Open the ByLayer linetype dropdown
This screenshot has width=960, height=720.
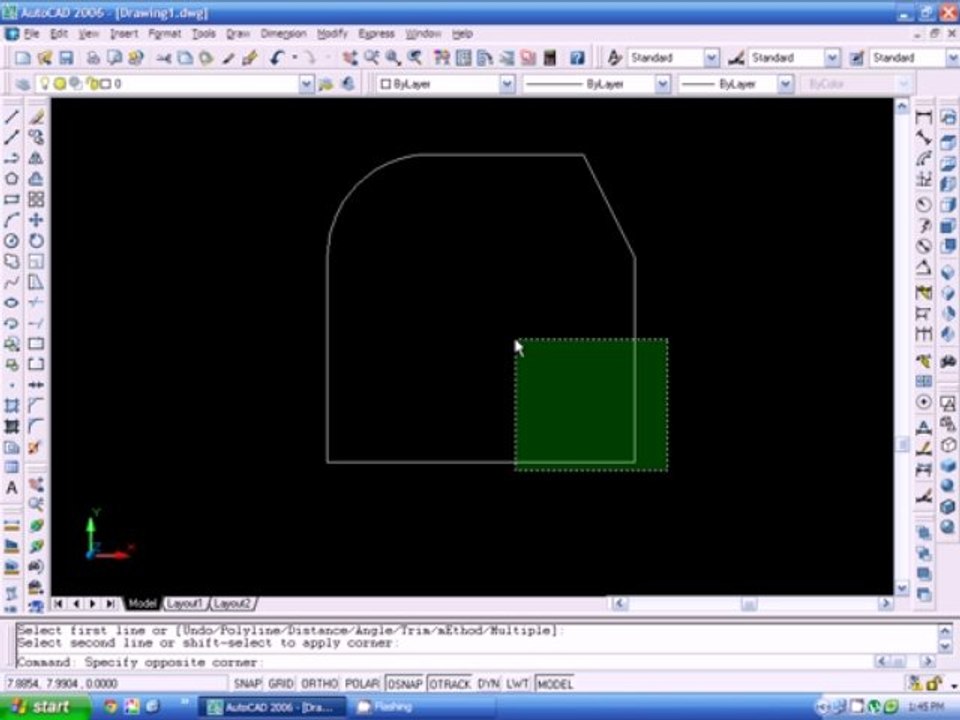pyautogui.click(x=662, y=84)
